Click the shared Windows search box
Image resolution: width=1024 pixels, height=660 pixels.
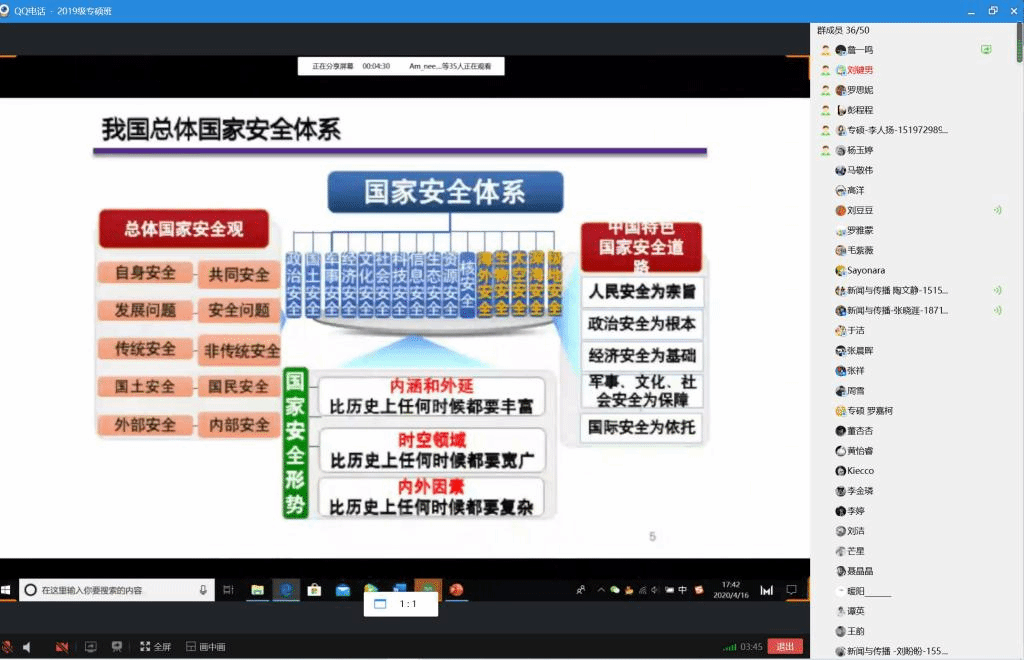pyautogui.click(x=117, y=590)
